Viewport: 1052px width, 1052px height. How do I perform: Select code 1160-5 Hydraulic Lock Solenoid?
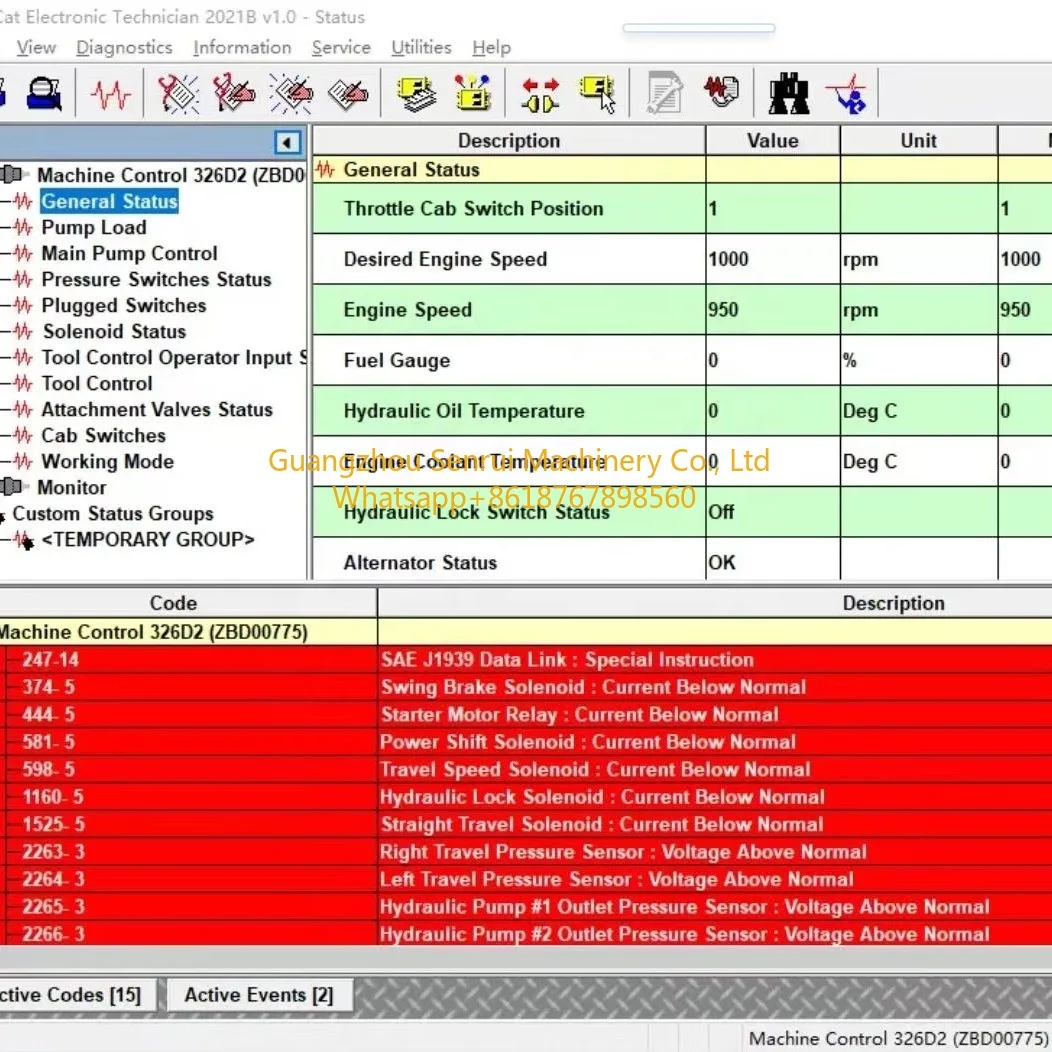[x=526, y=797]
